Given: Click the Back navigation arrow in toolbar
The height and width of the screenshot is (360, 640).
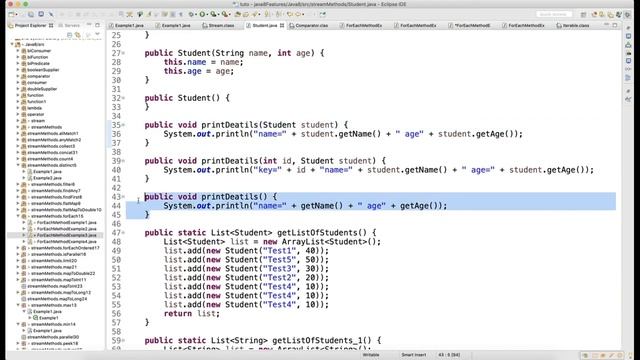Looking at the screenshot, I should click(290, 14).
